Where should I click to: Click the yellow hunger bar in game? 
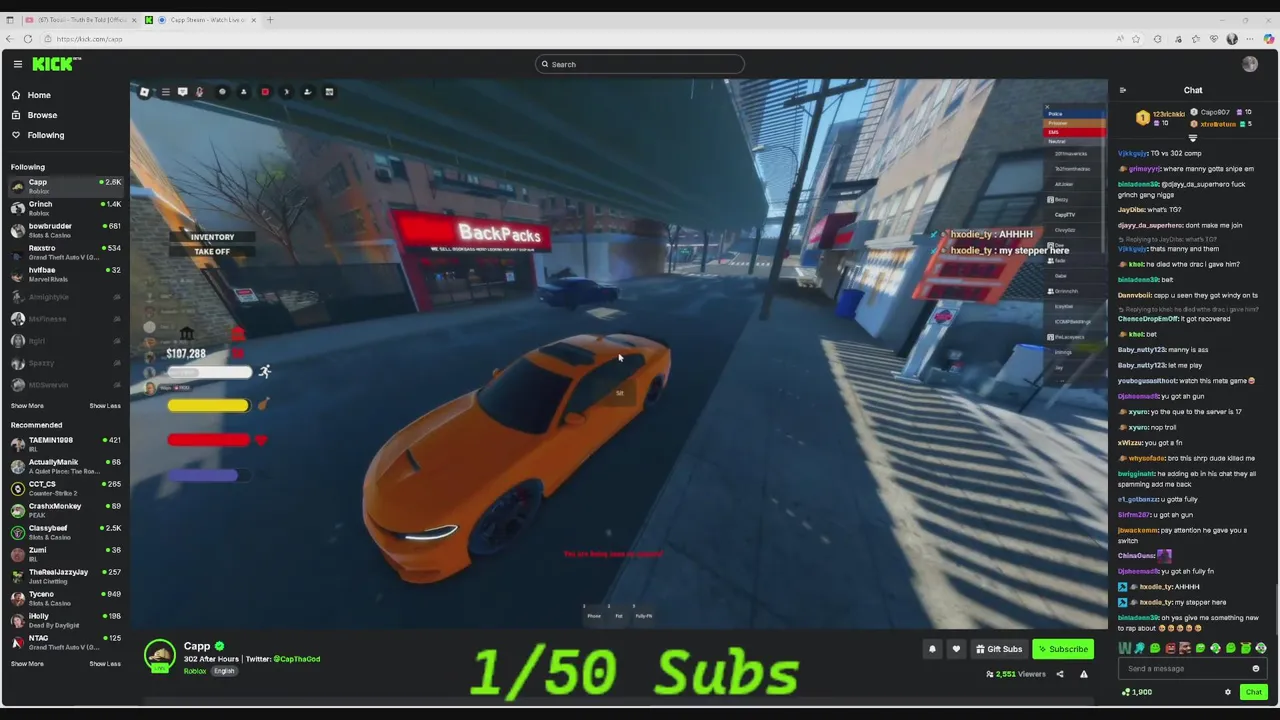click(208, 405)
